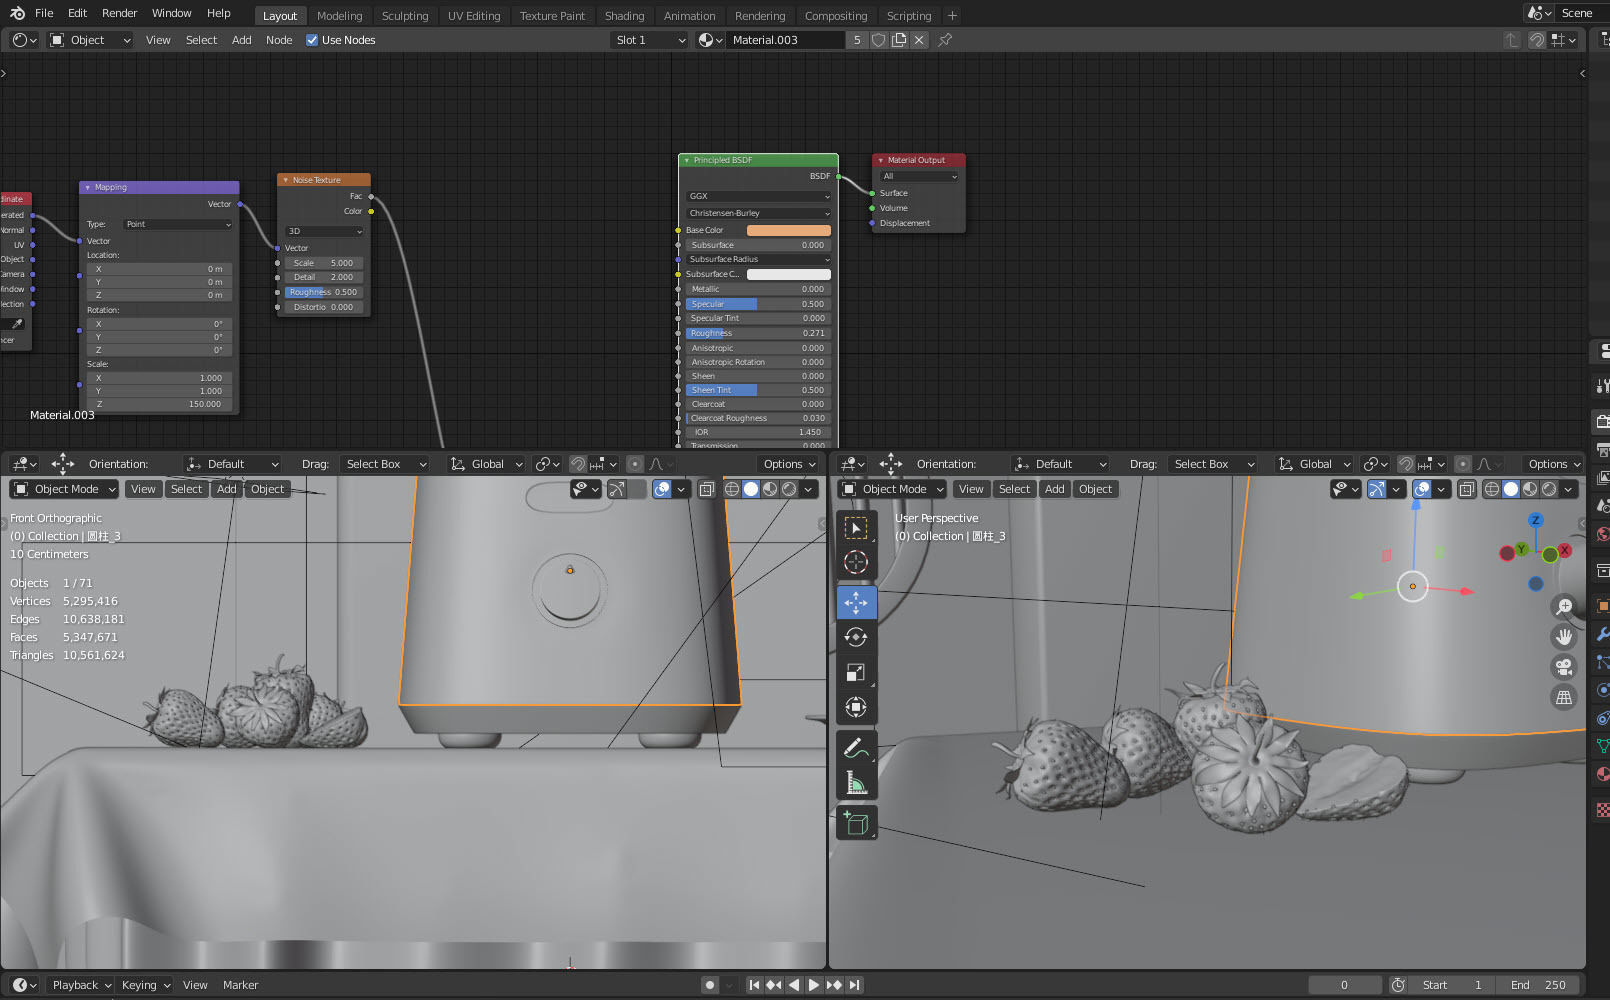Click fake user shield icon for Material.003
1610x1000 pixels.
click(x=878, y=40)
